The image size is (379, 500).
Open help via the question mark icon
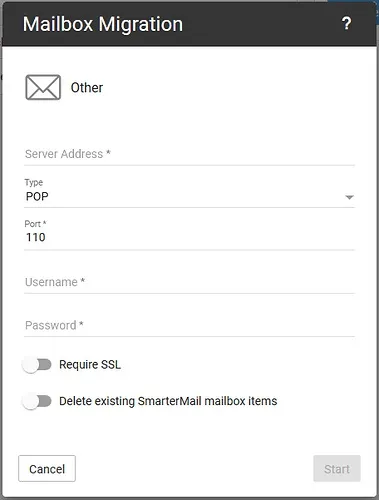click(346, 24)
